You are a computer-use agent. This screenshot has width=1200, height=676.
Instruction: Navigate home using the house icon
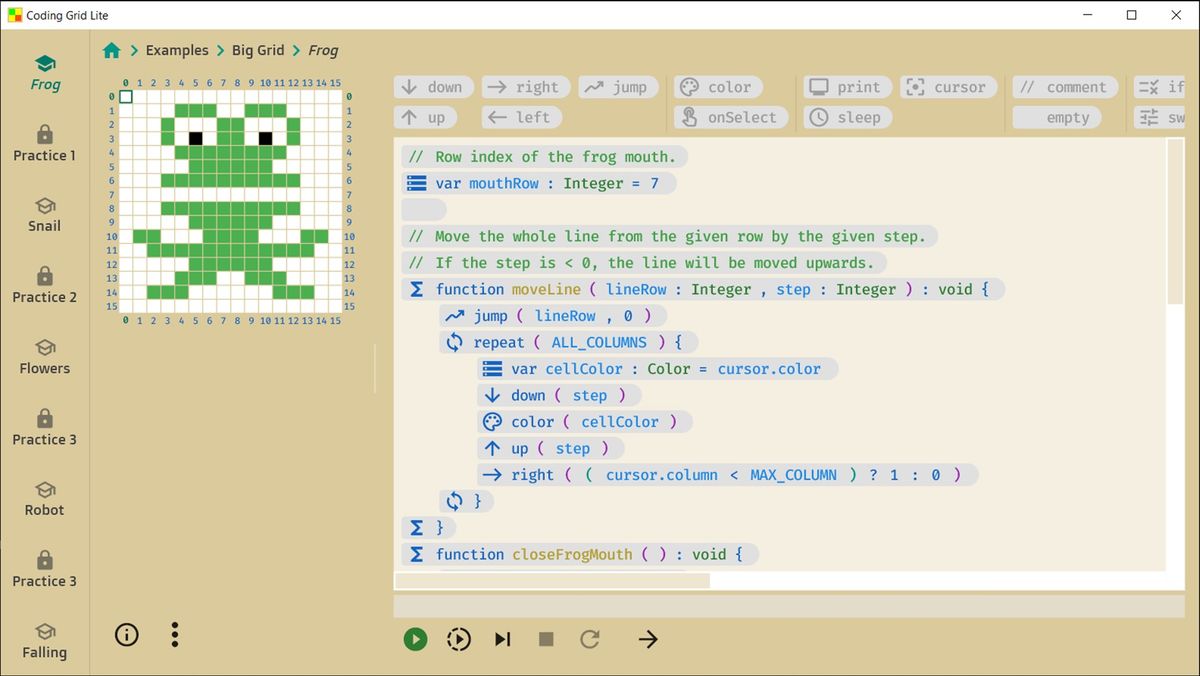[x=111, y=49]
